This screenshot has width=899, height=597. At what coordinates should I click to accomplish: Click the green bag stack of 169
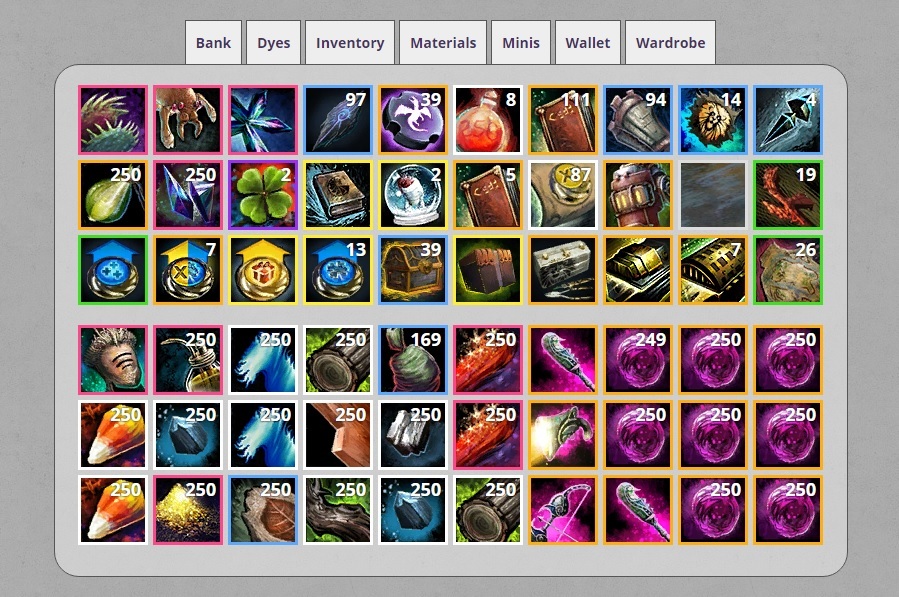[413, 360]
